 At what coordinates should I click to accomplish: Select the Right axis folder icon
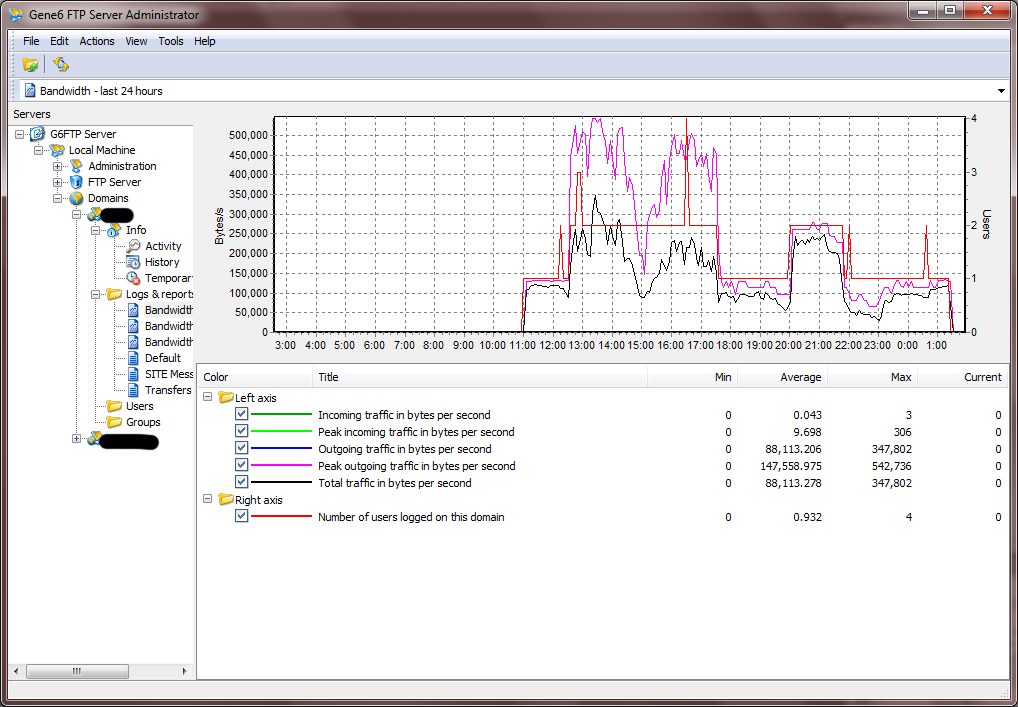pos(226,500)
